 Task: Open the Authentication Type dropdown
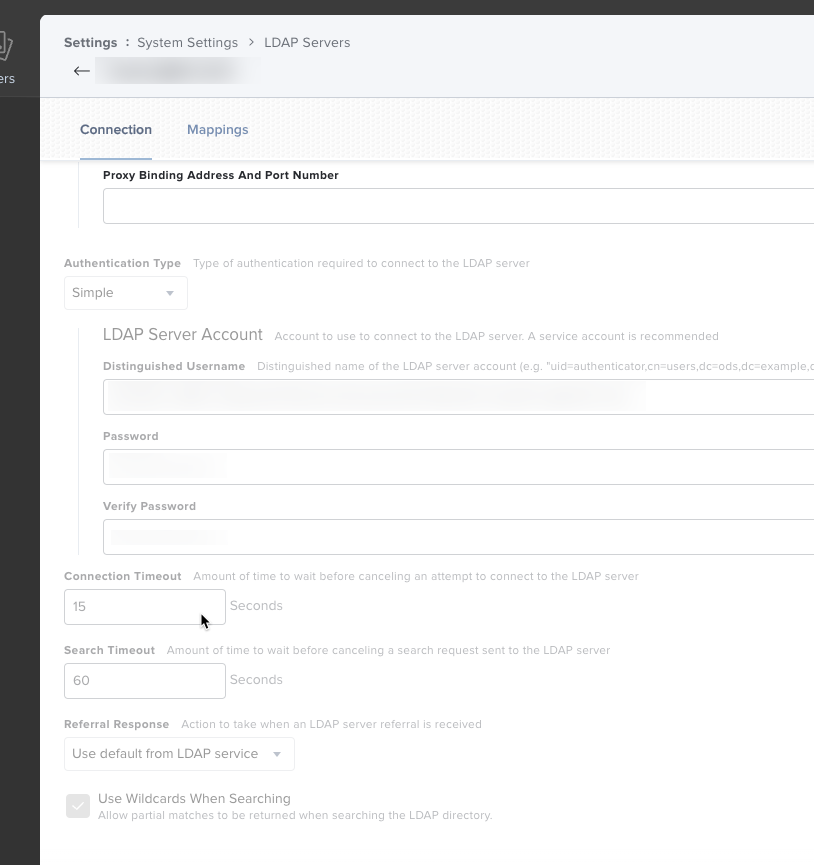tap(126, 293)
